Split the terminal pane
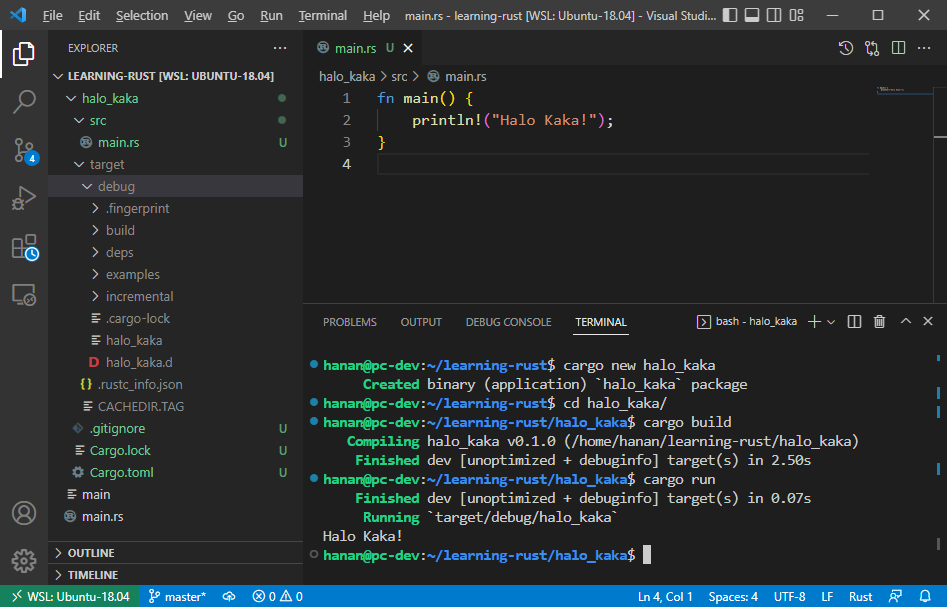The image size is (947, 607). 853,321
